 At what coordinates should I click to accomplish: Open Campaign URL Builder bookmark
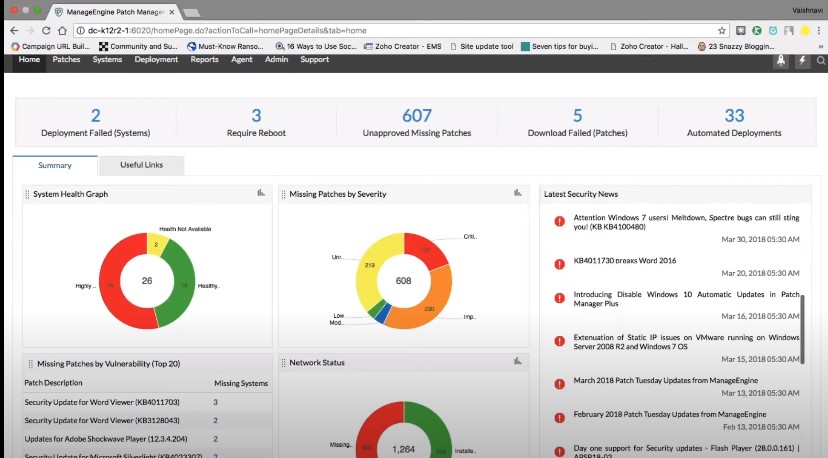pos(50,46)
